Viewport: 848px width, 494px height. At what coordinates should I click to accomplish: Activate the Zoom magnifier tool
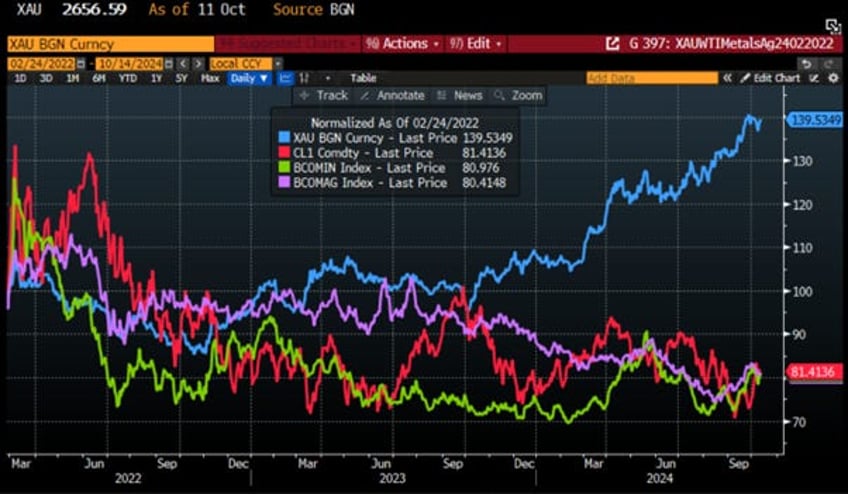point(518,96)
